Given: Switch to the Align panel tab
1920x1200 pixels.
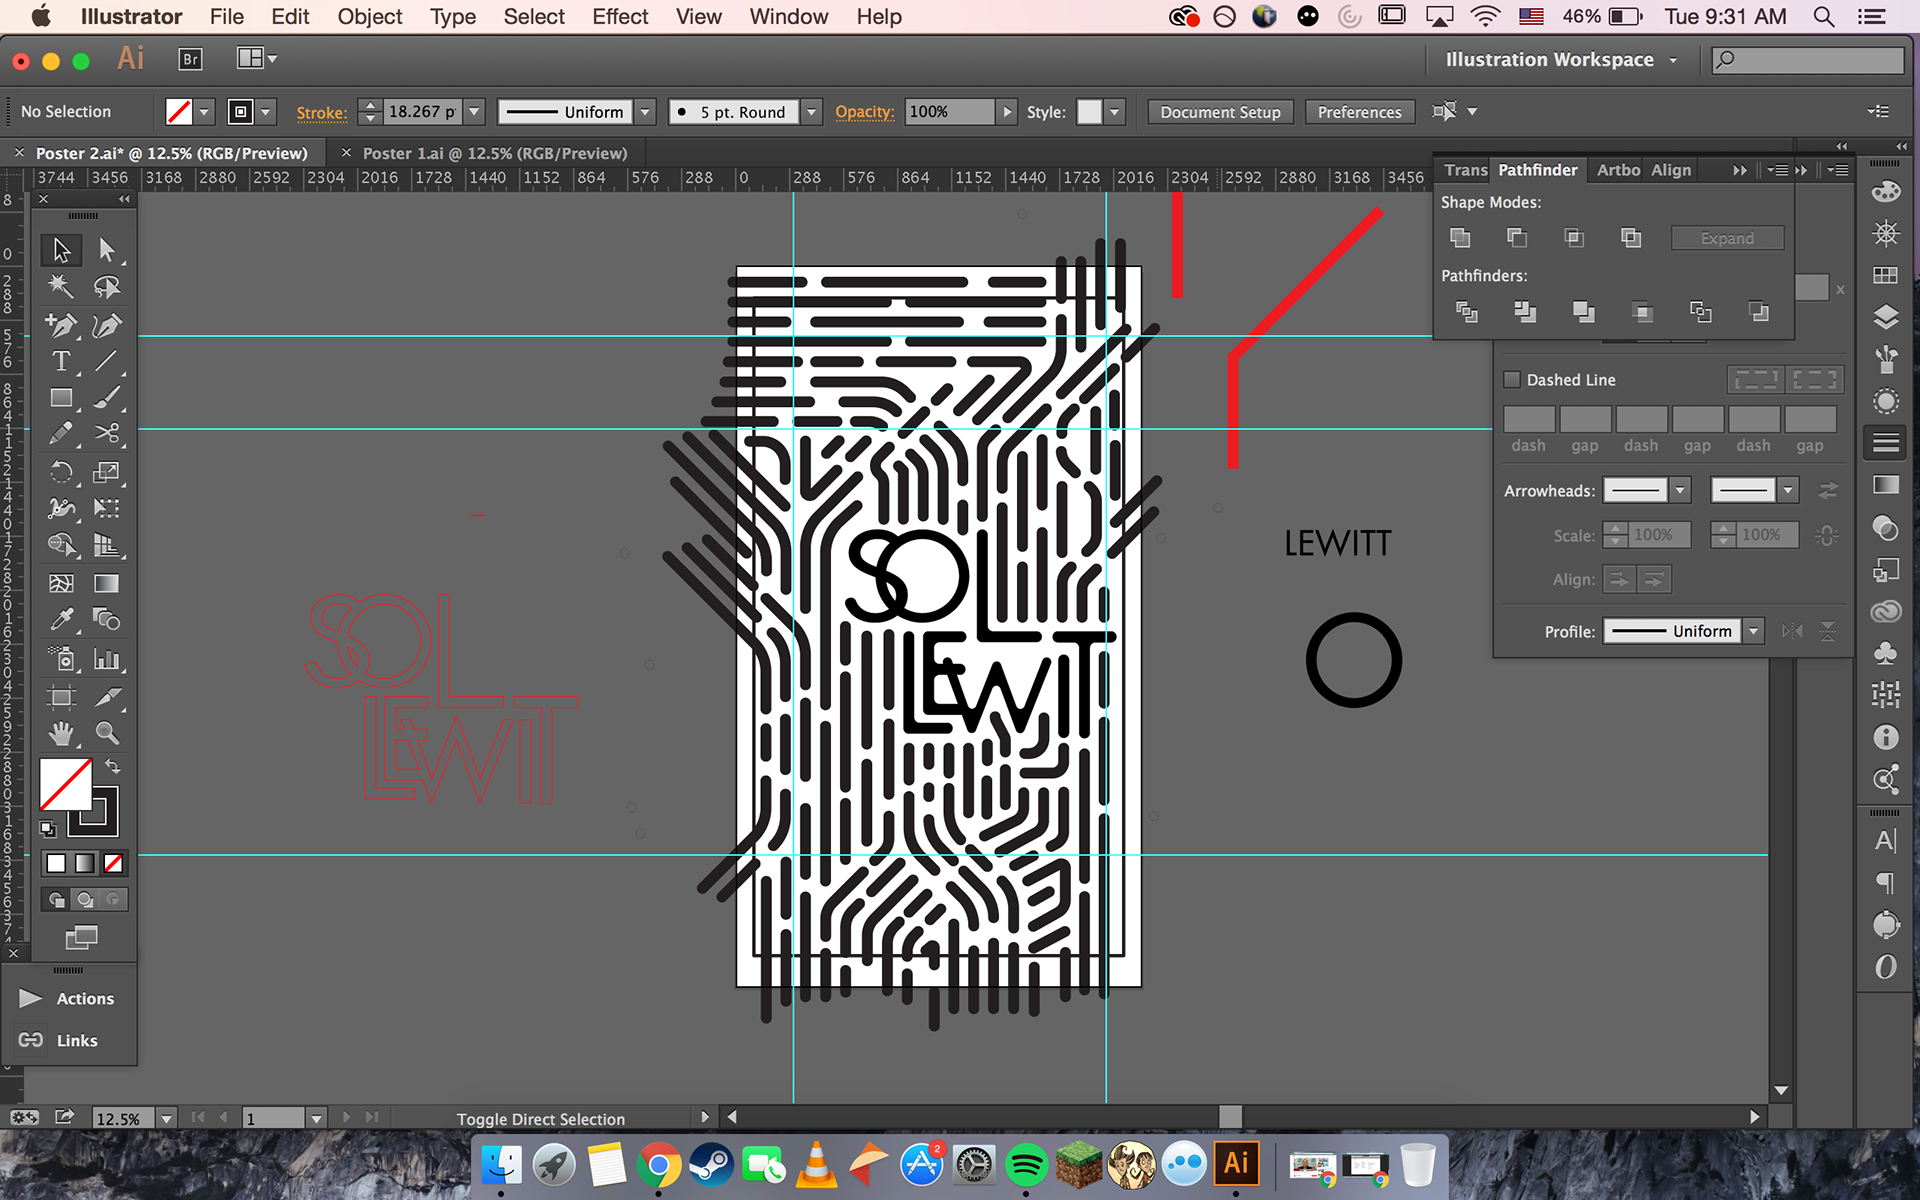Looking at the screenshot, I should pyautogui.click(x=1671, y=170).
